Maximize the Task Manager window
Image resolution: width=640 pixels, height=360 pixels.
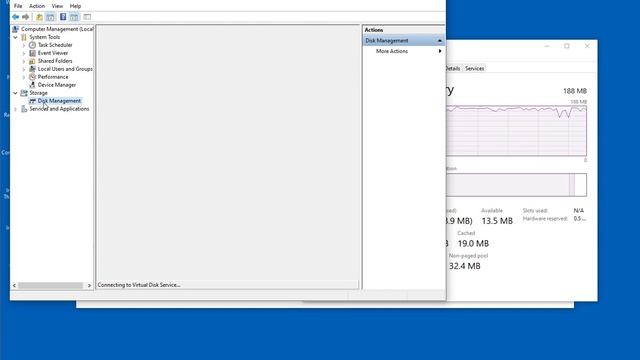[x=567, y=46]
